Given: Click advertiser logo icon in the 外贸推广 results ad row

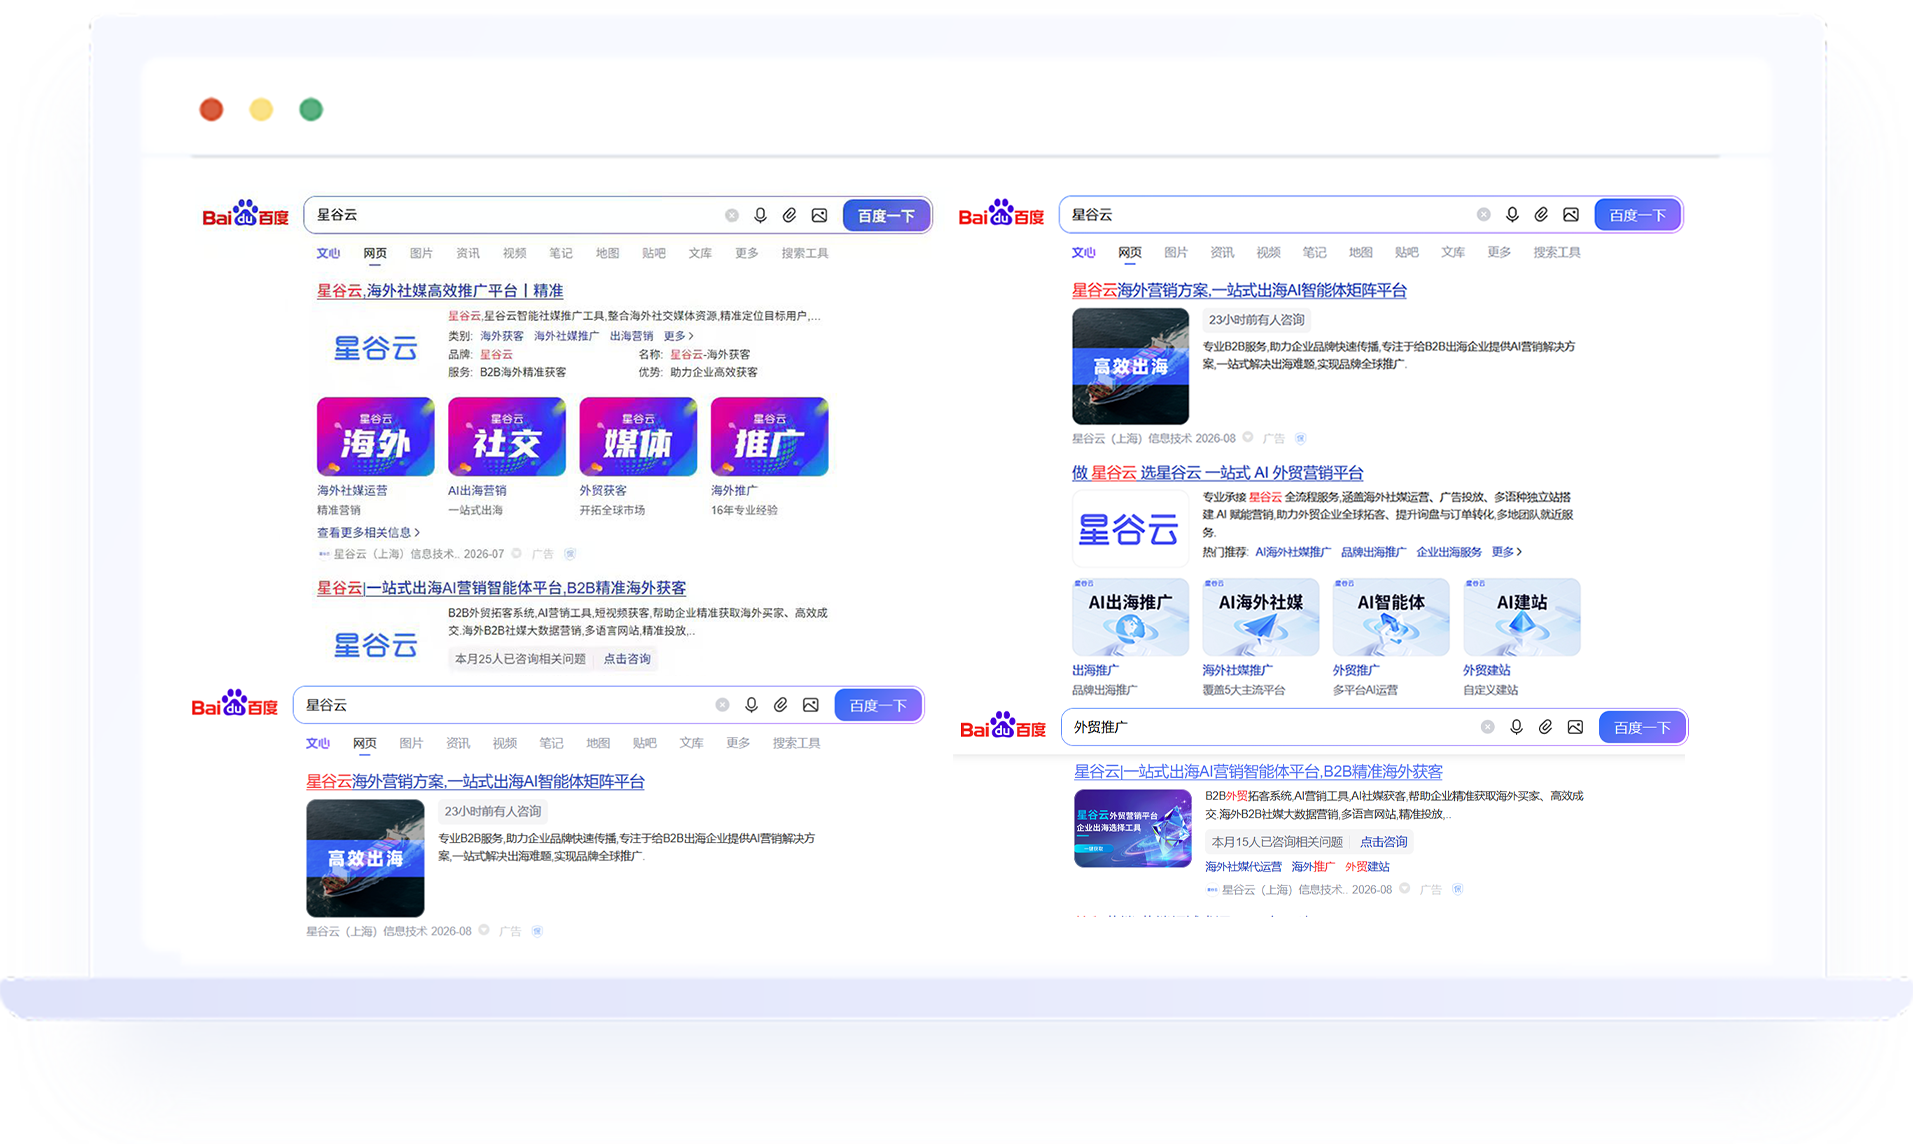Looking at the screenshot, I should tap(1211, 889).
